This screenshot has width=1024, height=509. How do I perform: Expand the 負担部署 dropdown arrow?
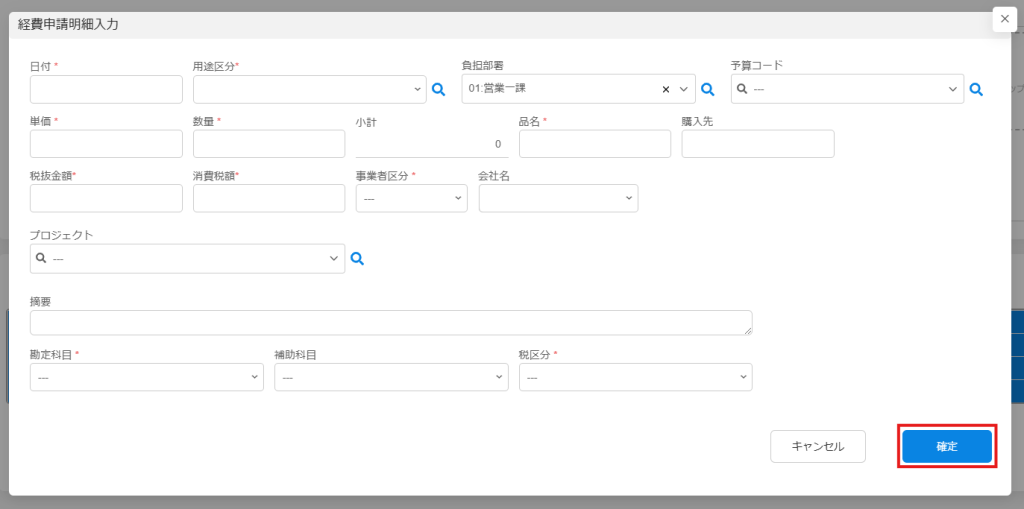[684, 90]
